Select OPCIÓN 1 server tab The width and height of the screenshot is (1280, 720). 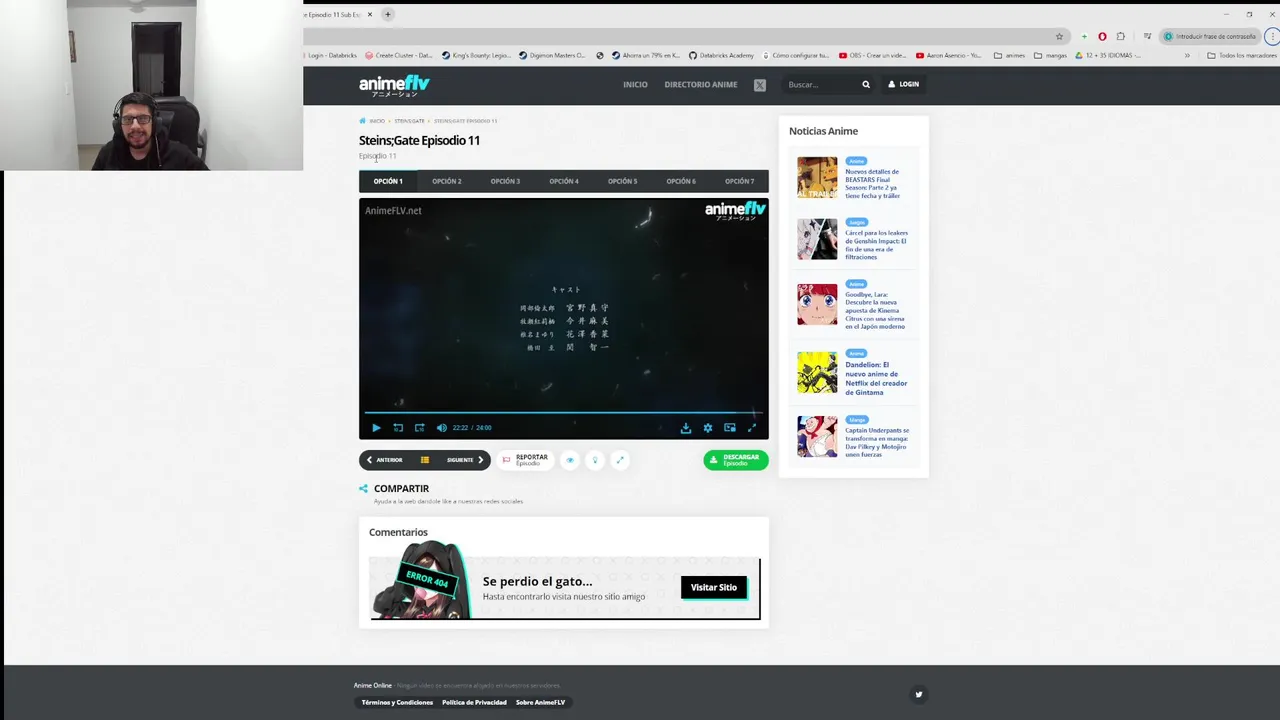coord(388,181)
